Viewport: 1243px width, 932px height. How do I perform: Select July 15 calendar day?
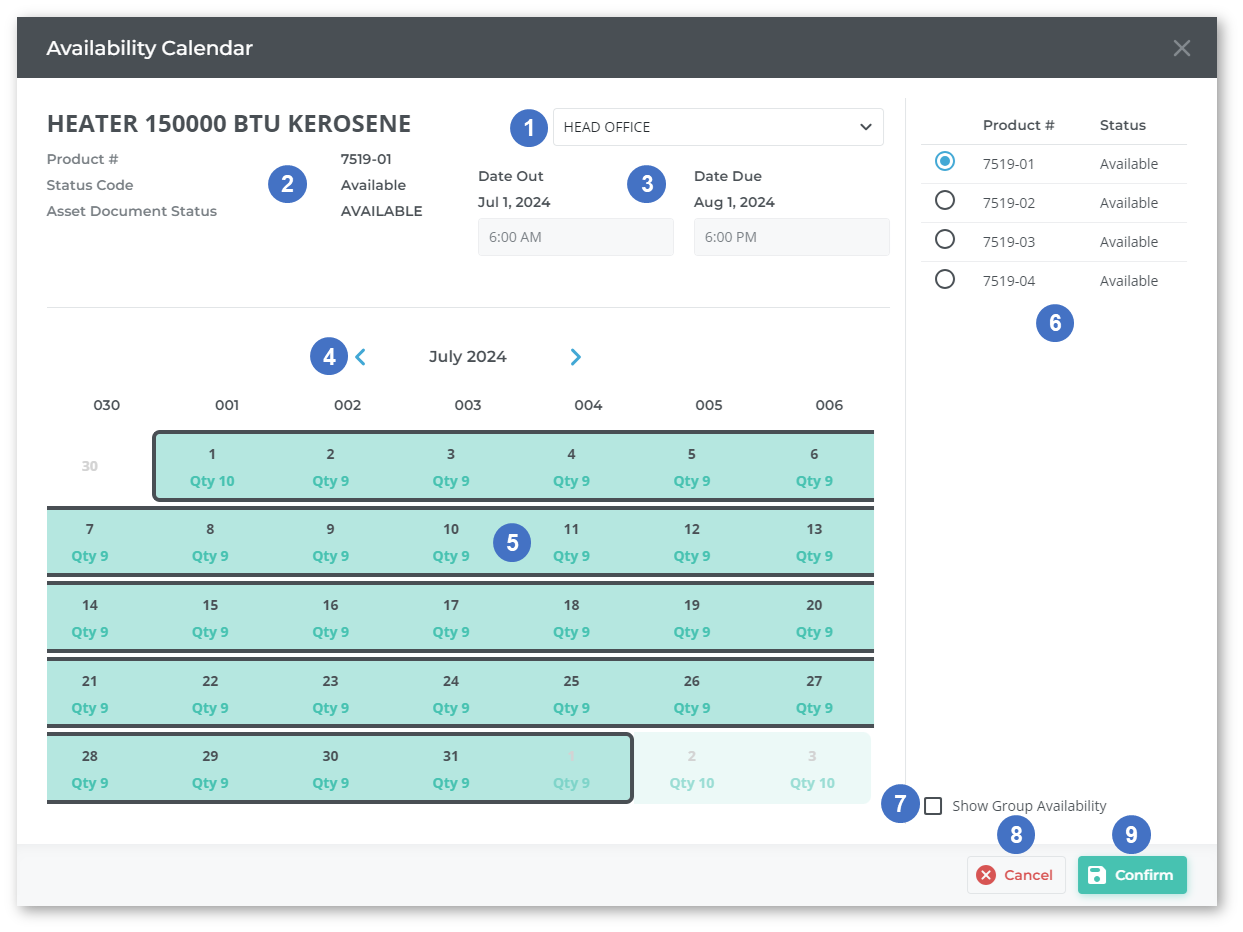(210, 618)
